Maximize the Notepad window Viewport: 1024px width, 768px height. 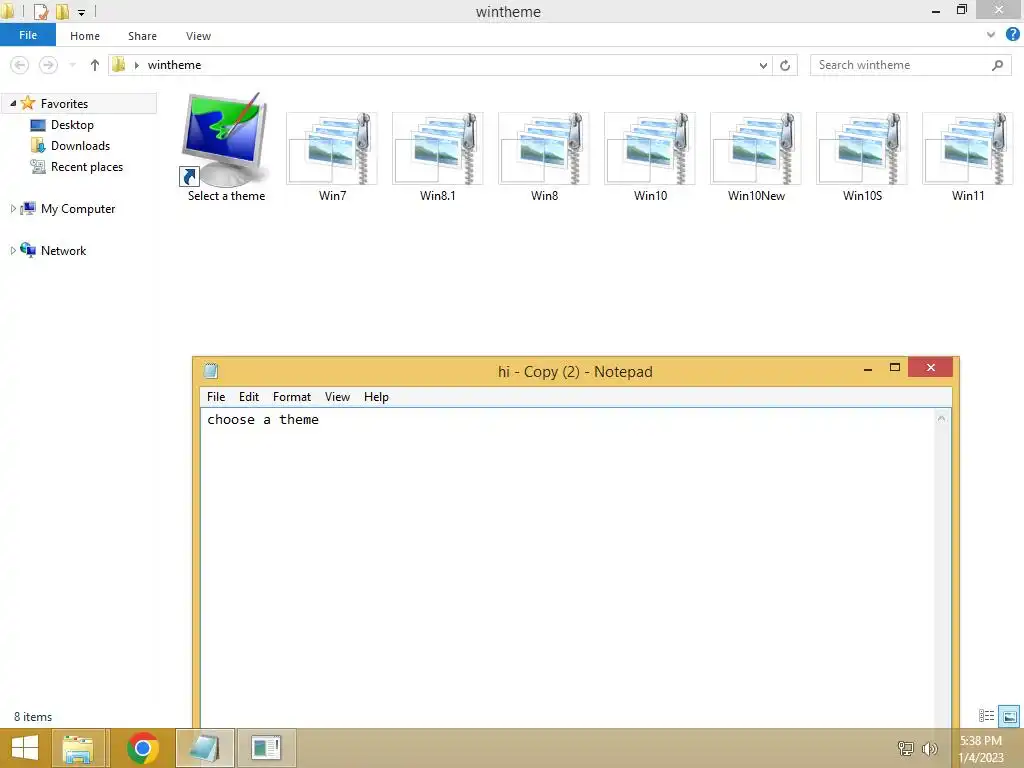(895, 368)
